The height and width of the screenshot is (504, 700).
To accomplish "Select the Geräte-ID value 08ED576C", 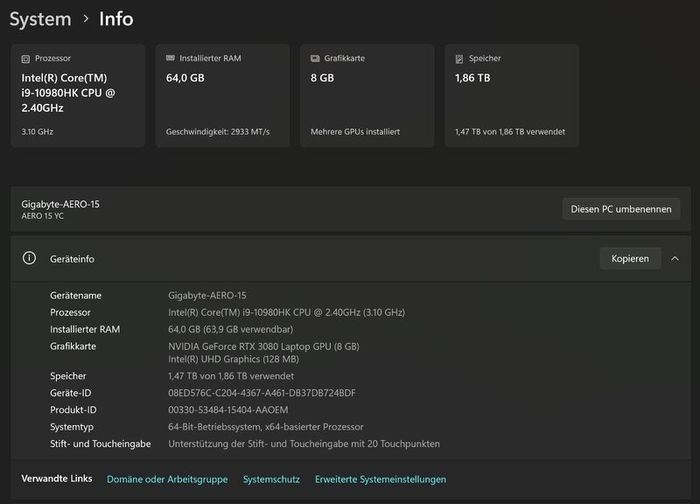I will pyautogui.click(x=262, y=393).
